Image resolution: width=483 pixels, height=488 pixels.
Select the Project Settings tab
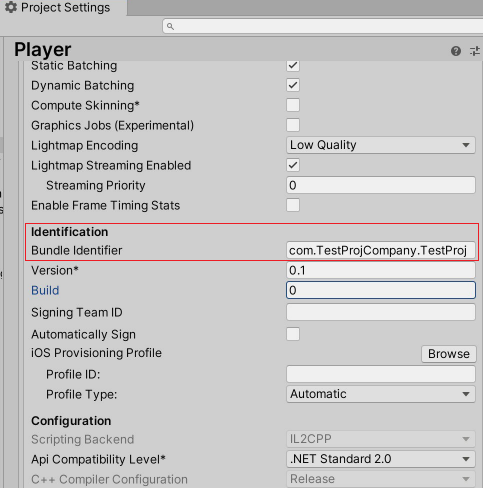click(63, 7)
